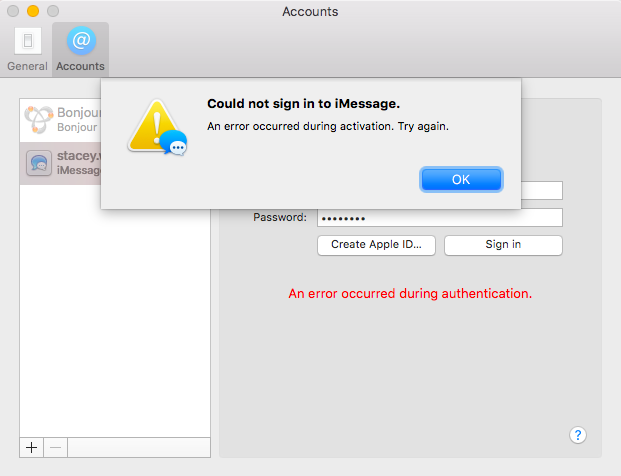
Task: Click the Sign in button
Action: 503,245
